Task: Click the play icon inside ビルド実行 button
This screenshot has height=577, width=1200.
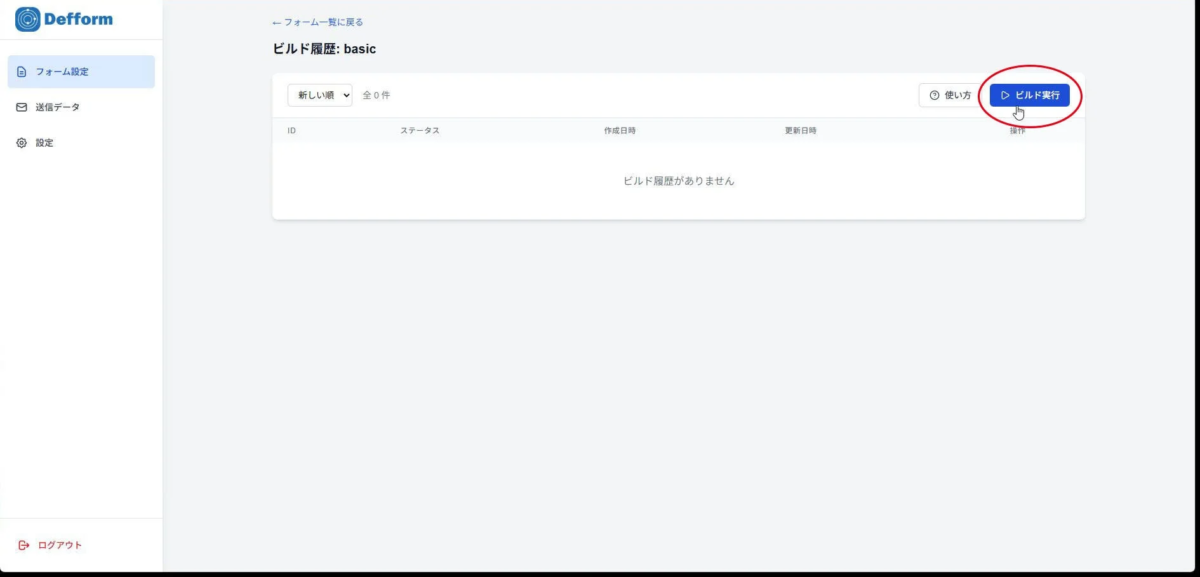Action: tap(1007, 94)
